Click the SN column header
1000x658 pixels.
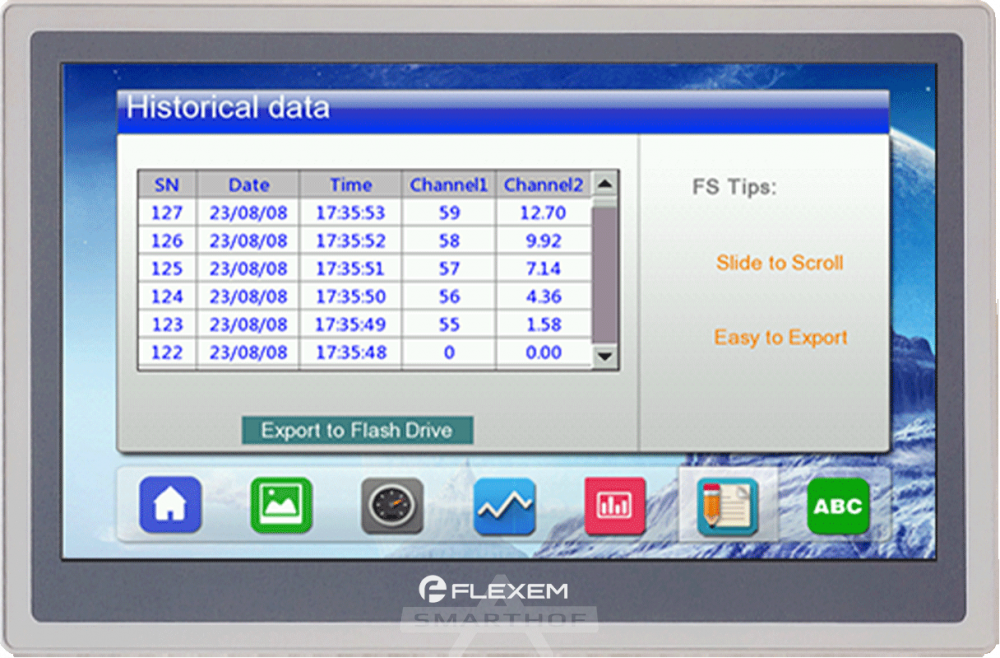click(167, 185)
